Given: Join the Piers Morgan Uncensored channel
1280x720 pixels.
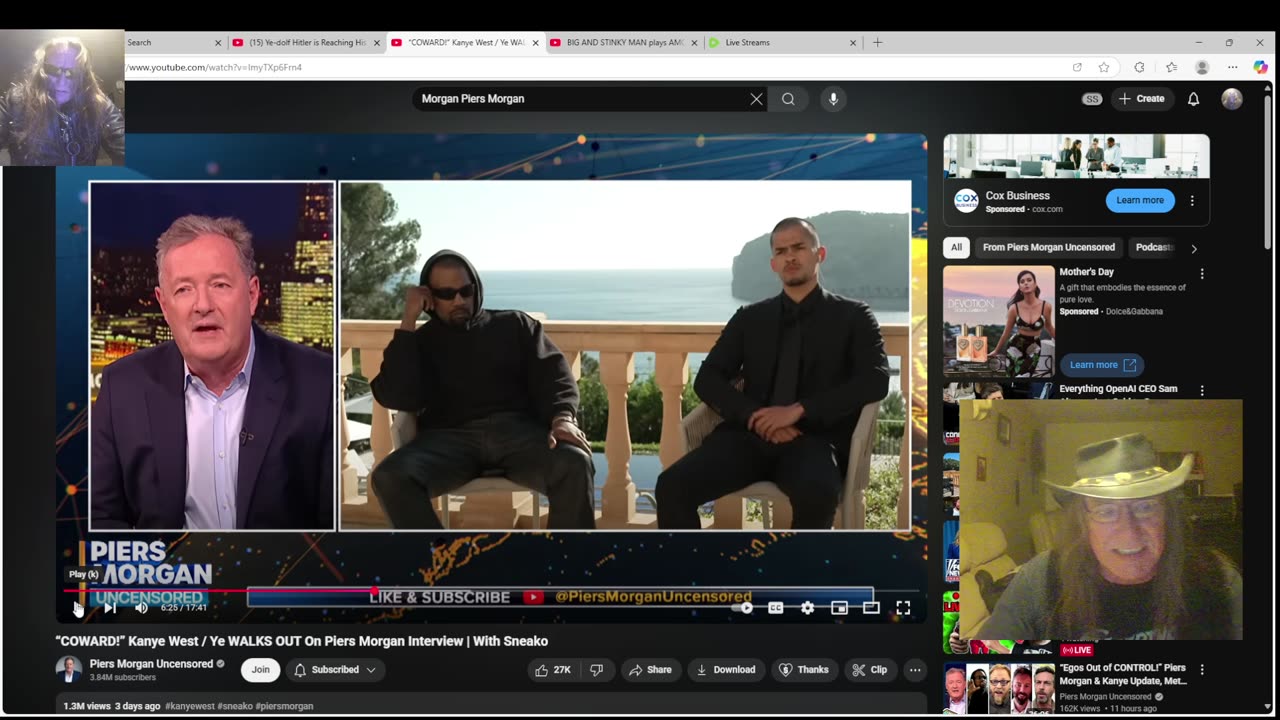Looking at the screenshot, I should 260,670.
